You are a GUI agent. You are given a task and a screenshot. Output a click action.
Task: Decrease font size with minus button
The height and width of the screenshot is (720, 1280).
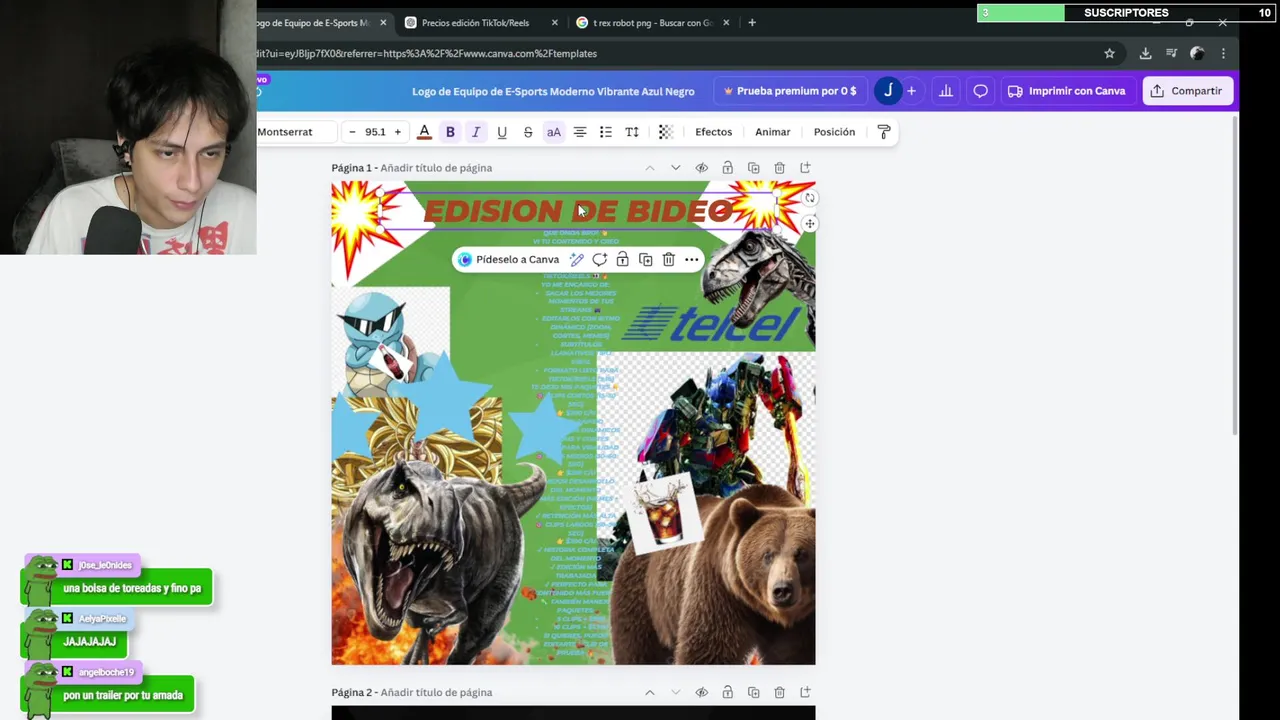[352, 132]
